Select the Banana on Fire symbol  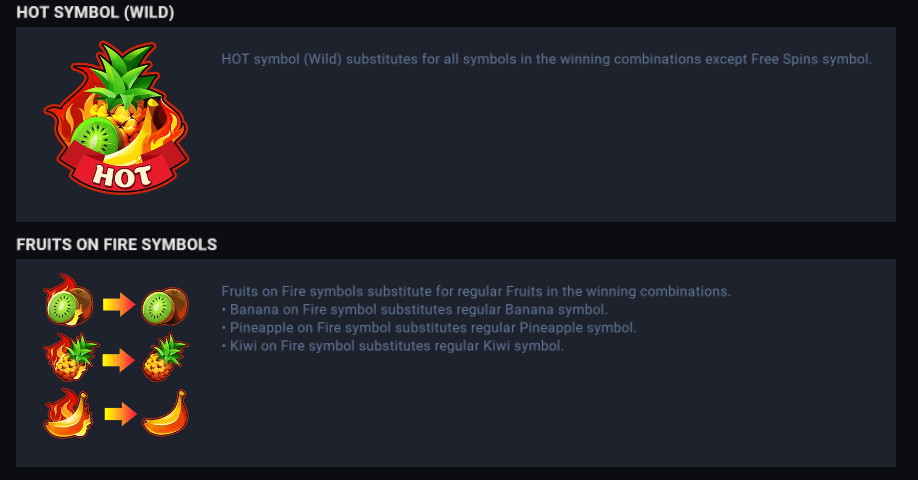[x=69, y=413]
